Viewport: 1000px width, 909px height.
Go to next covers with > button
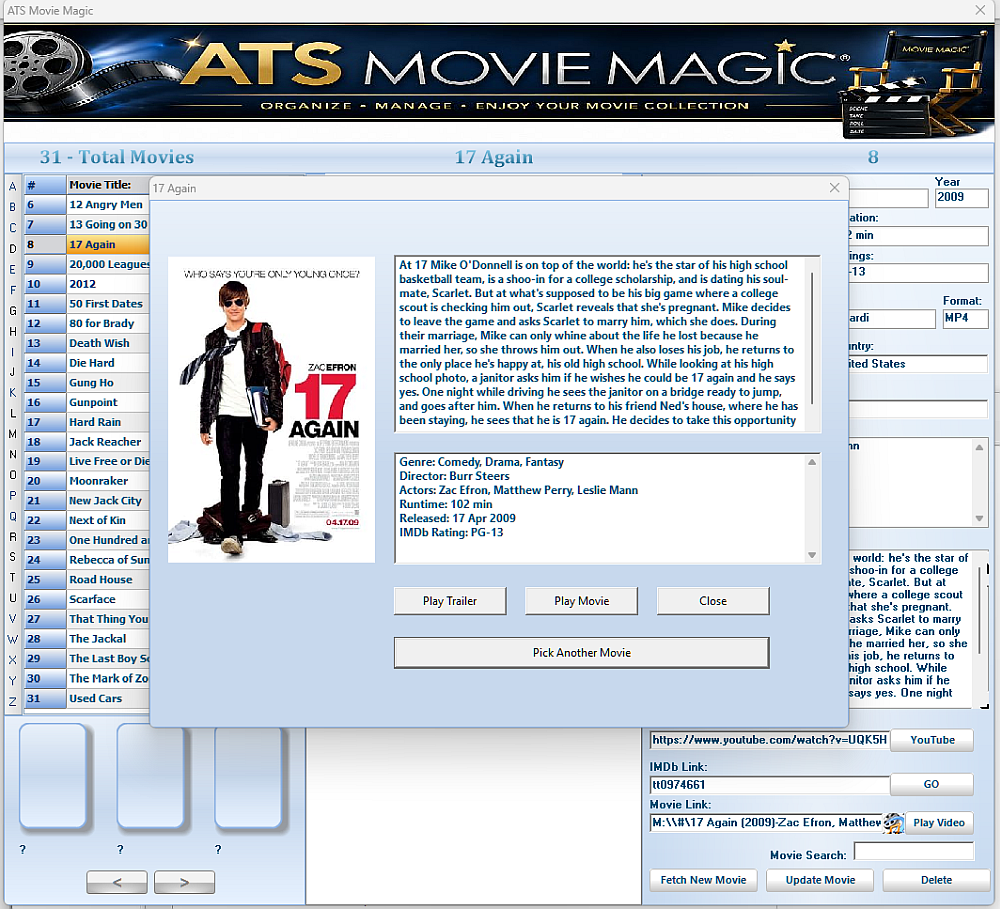click(x=184, y=882)
